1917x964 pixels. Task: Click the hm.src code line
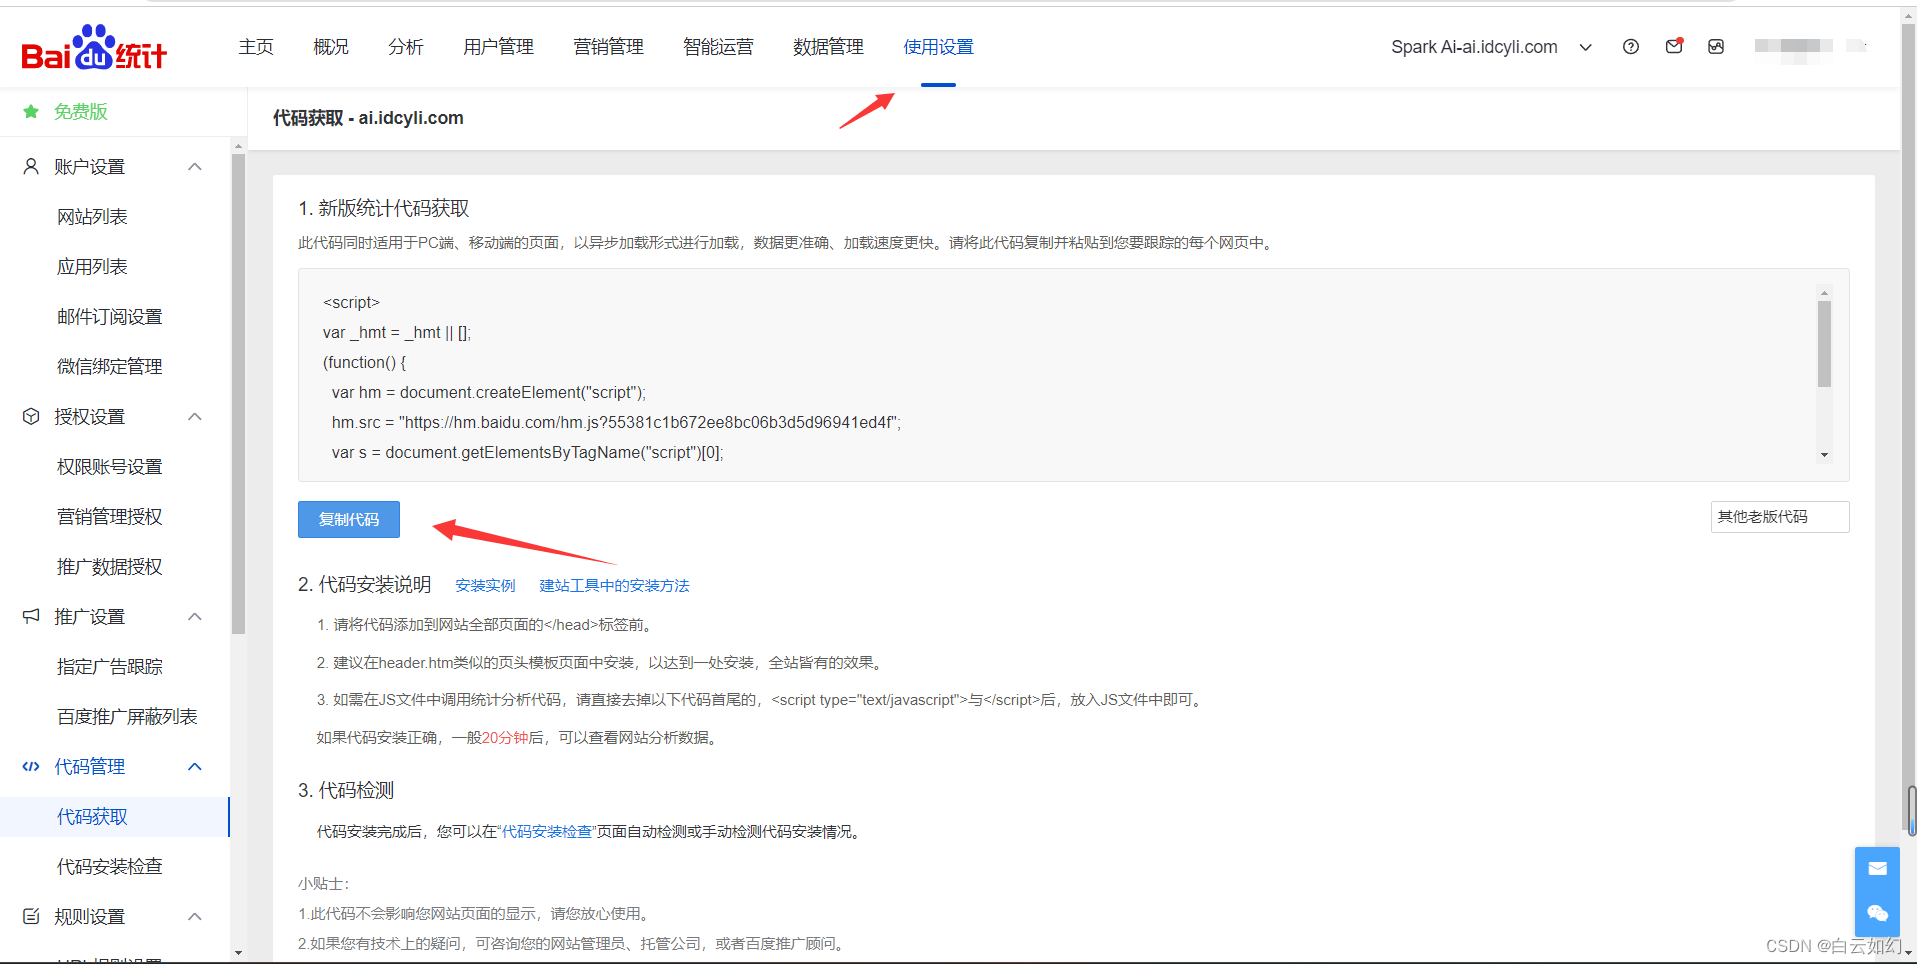[616, 423]
